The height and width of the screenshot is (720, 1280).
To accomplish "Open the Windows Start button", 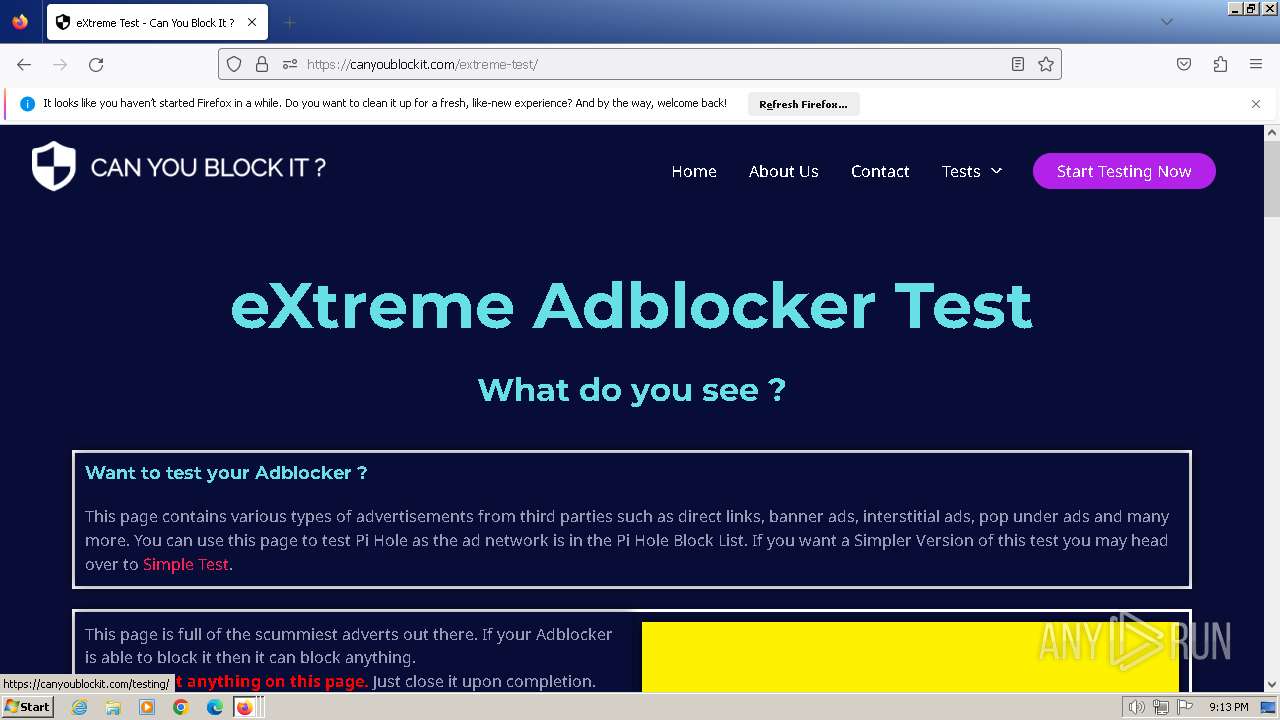I will [x=27, y=707].
